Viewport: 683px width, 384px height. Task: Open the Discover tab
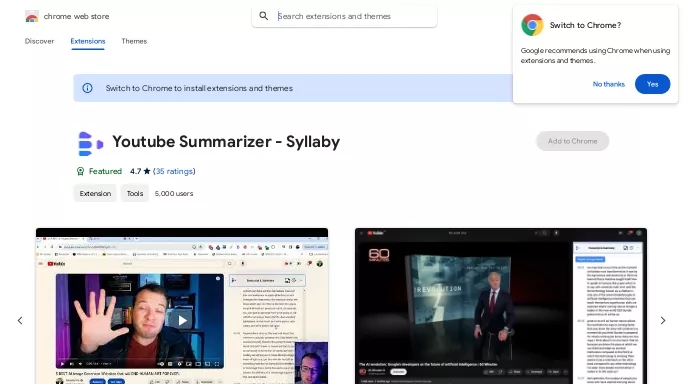pyautogui.click(x=39, y=41)
